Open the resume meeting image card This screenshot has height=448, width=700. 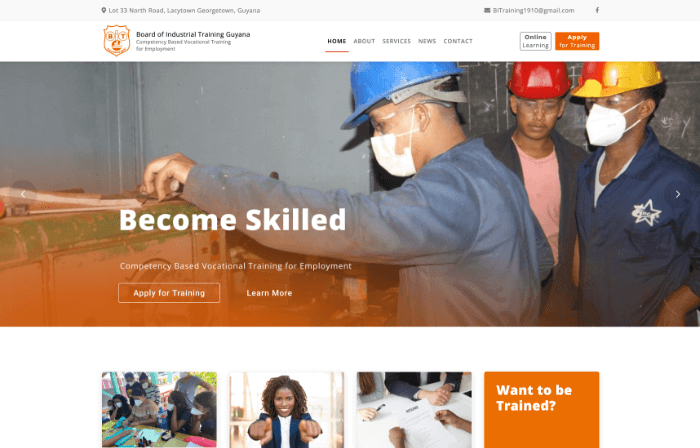pos(414,410)
